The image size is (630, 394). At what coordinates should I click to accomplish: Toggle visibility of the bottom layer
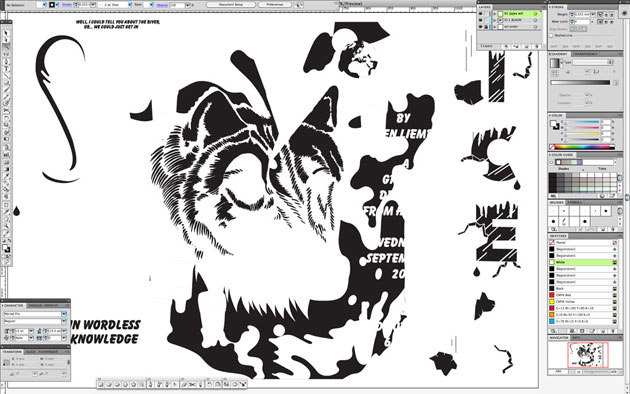pyautogui.click(x=481, y=27)
